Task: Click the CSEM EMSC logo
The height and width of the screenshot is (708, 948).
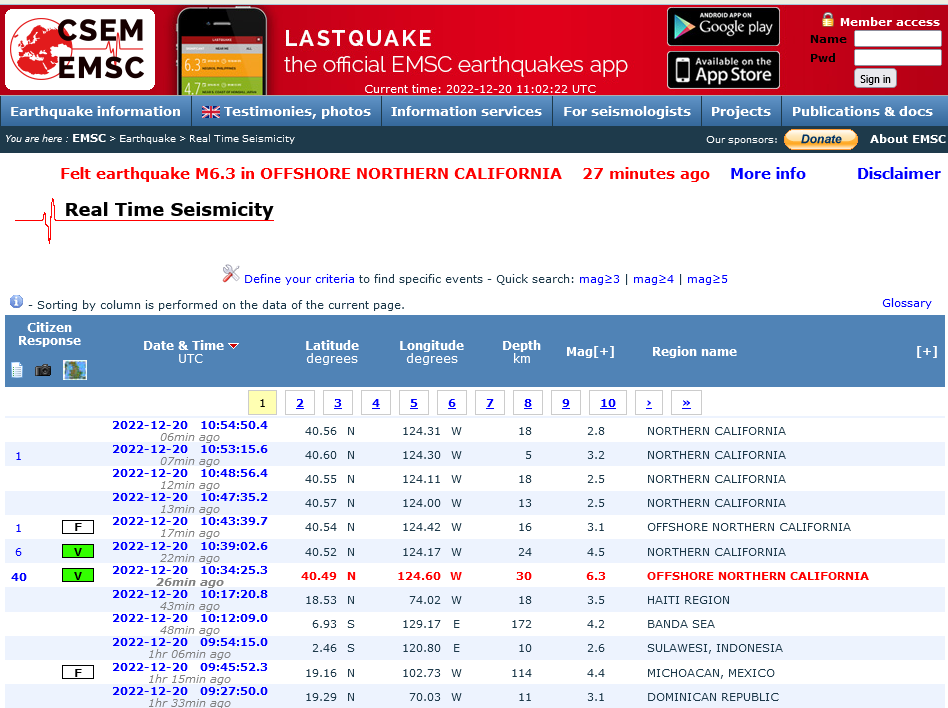Action: pyautogui.click(x=80, y=49)
